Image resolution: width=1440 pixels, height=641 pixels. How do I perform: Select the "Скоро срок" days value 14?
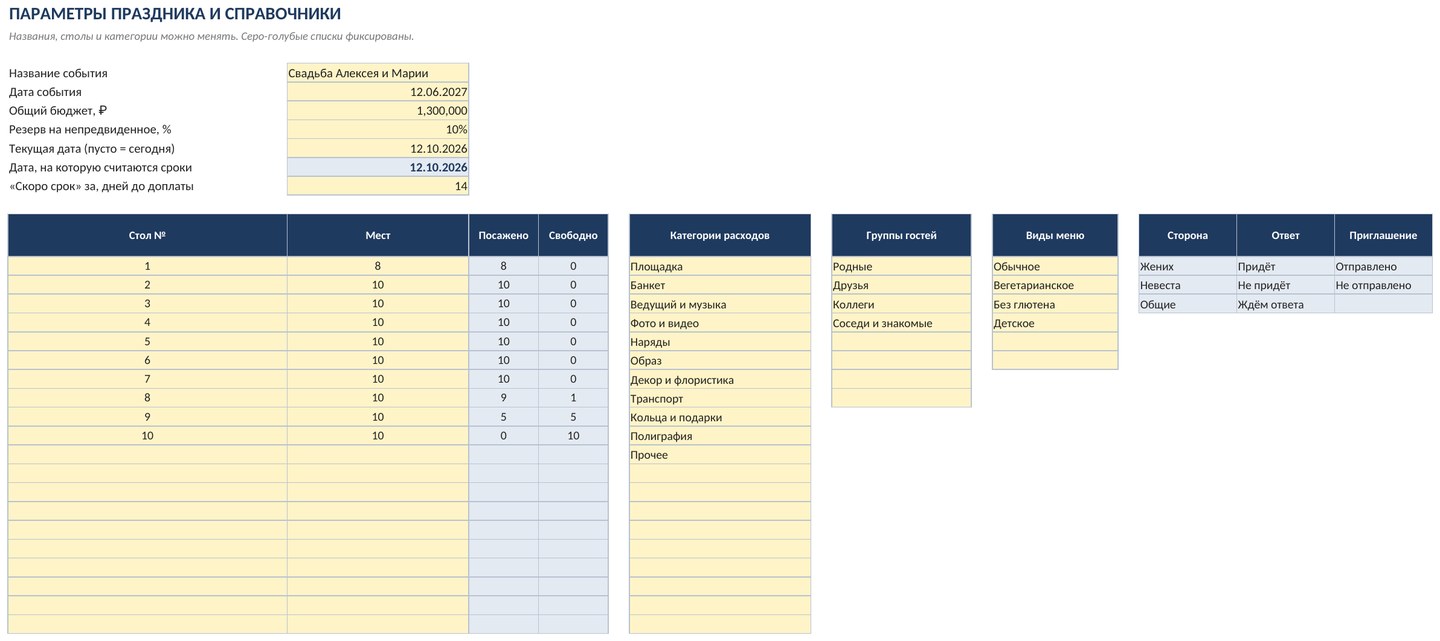point(378,186)
